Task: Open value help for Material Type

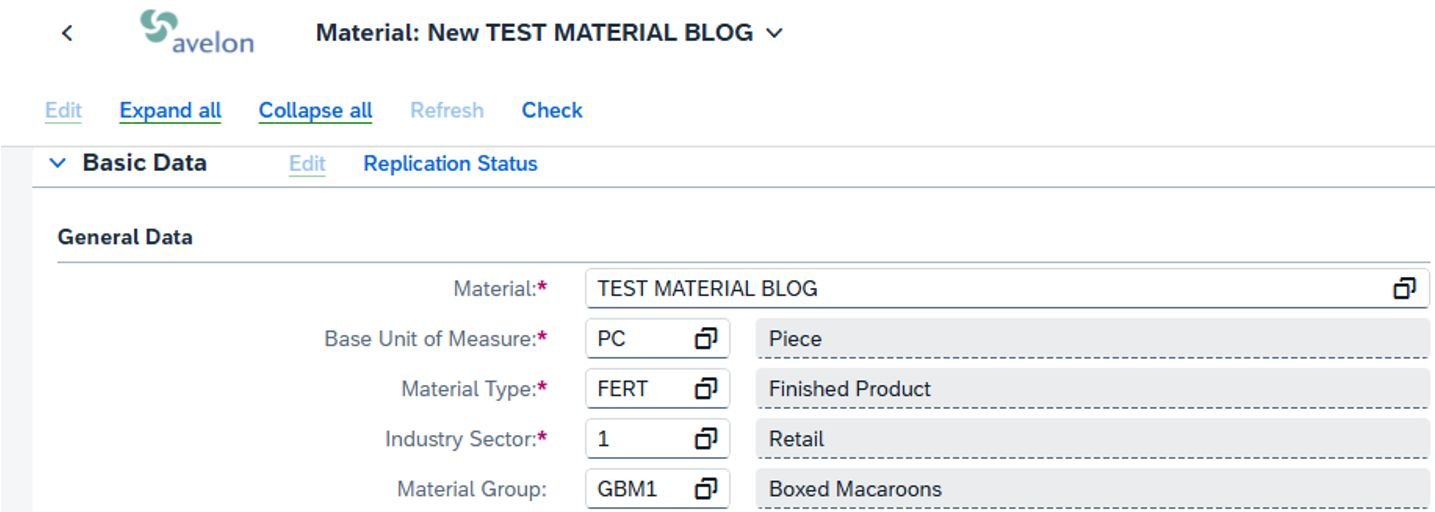Action: 706,389
